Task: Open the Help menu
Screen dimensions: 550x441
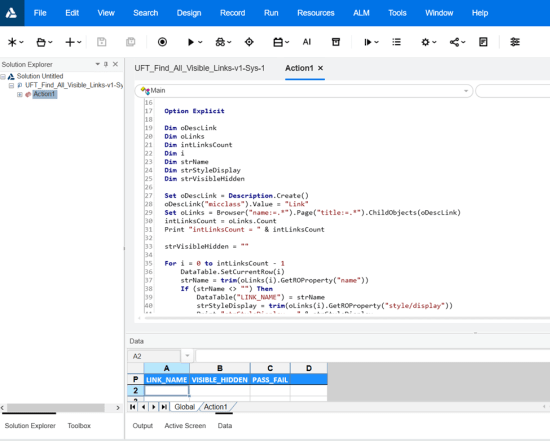Action: click(480, 13)
